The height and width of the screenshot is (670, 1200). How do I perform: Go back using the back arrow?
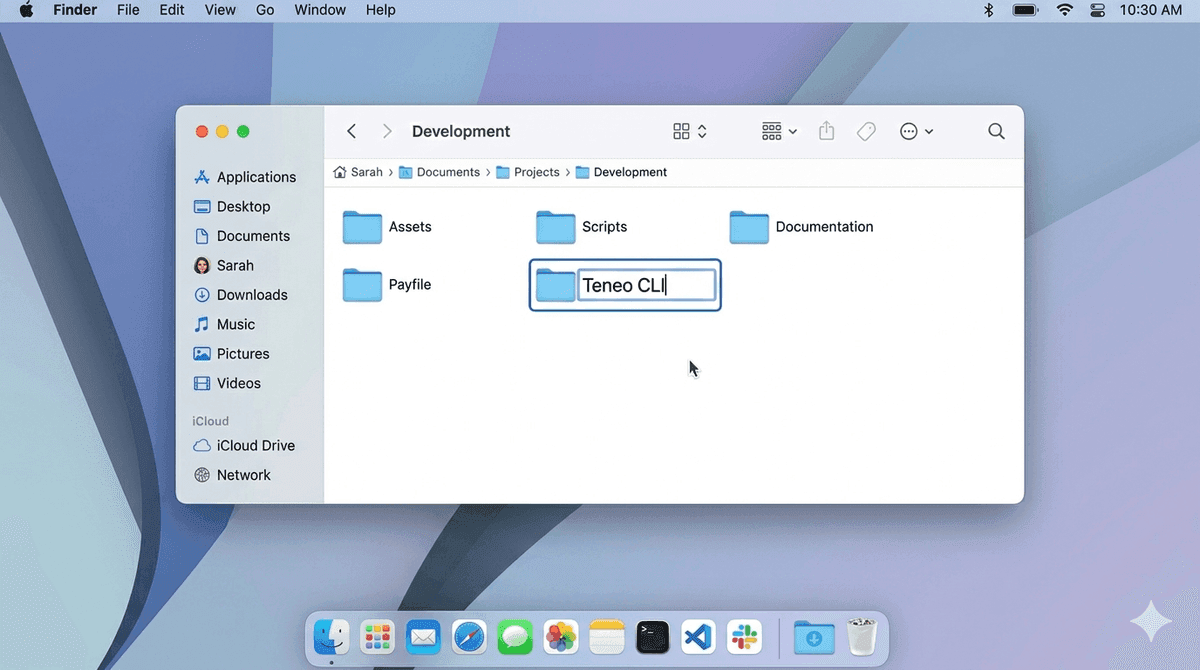point(351,131)
